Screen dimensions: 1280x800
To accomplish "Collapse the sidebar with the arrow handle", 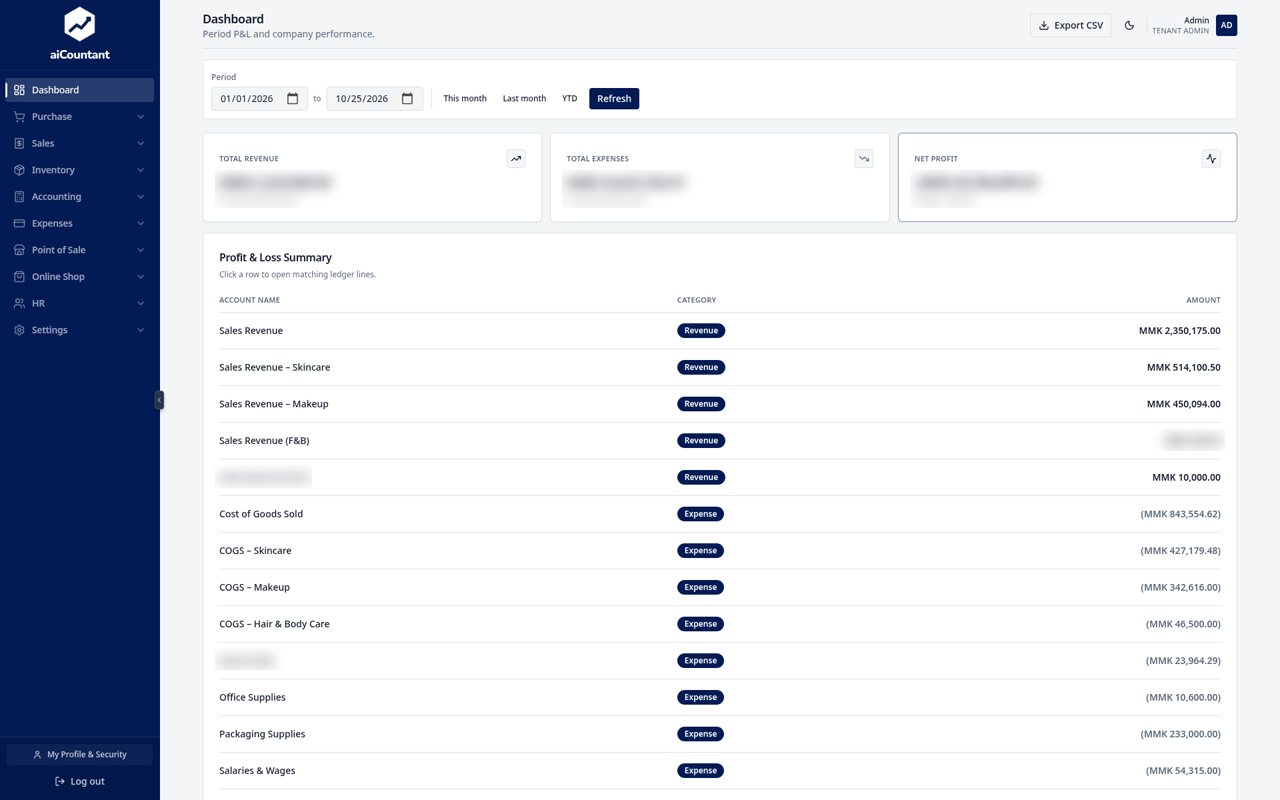I will coord(159,400).
